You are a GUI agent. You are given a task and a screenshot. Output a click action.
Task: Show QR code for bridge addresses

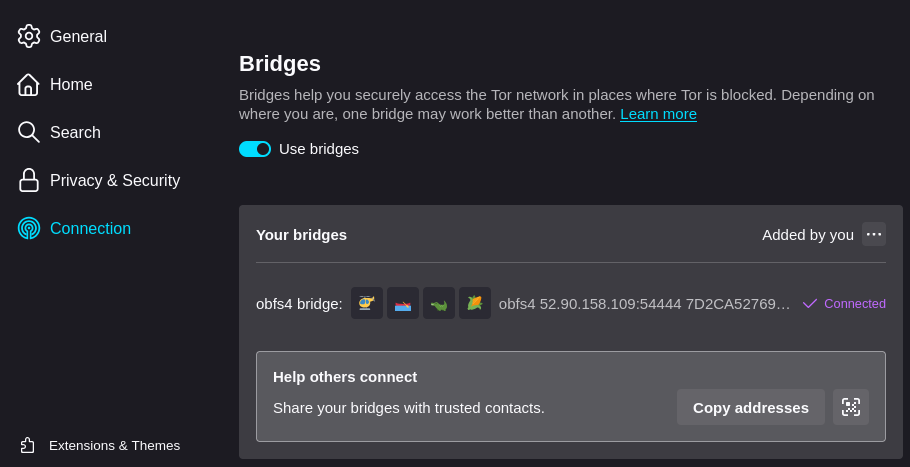(851, 407)
